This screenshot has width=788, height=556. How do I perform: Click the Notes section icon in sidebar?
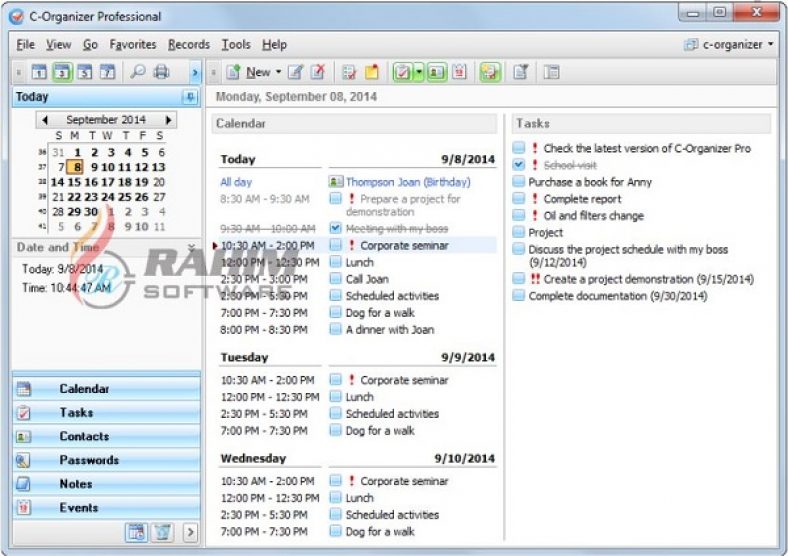[23, 484]
